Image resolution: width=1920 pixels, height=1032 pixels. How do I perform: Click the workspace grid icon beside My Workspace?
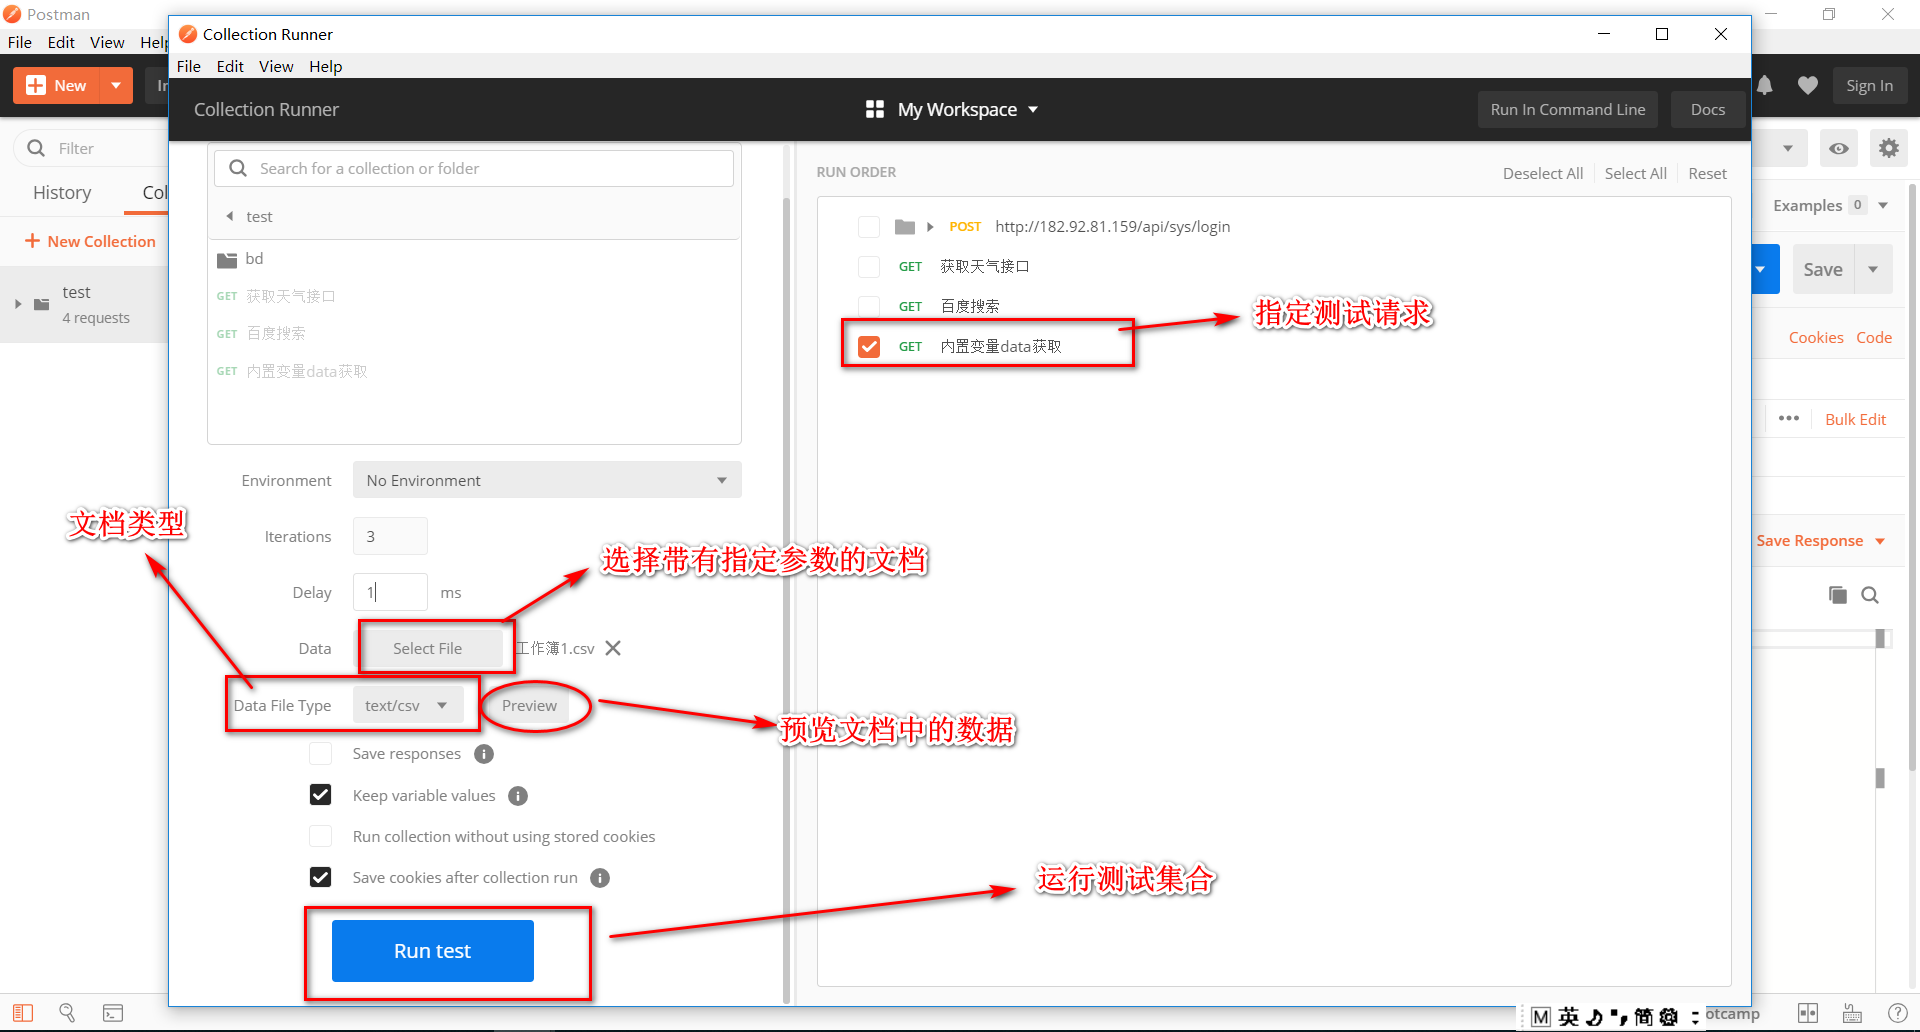tap(875, 109)
